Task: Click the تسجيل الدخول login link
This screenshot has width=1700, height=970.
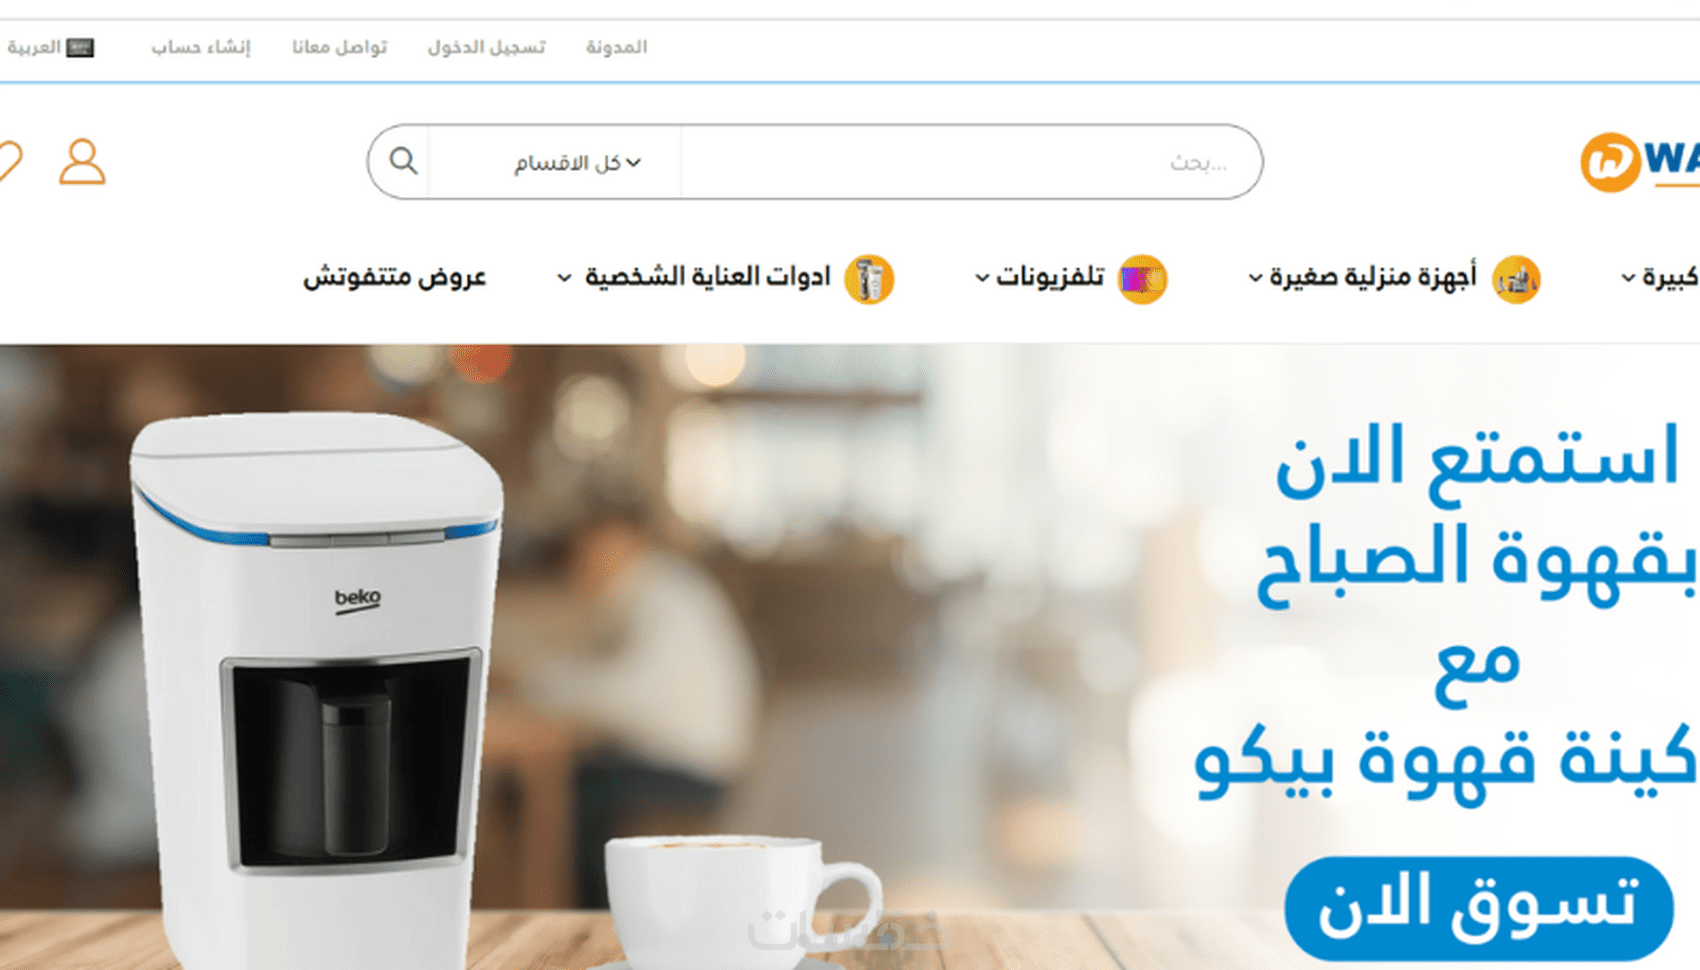Action: point(486,47)
